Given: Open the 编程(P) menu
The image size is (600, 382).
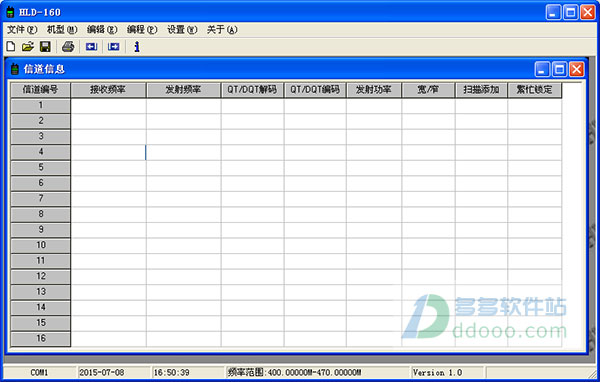Looking at the screenshot, I should (142, 29).
